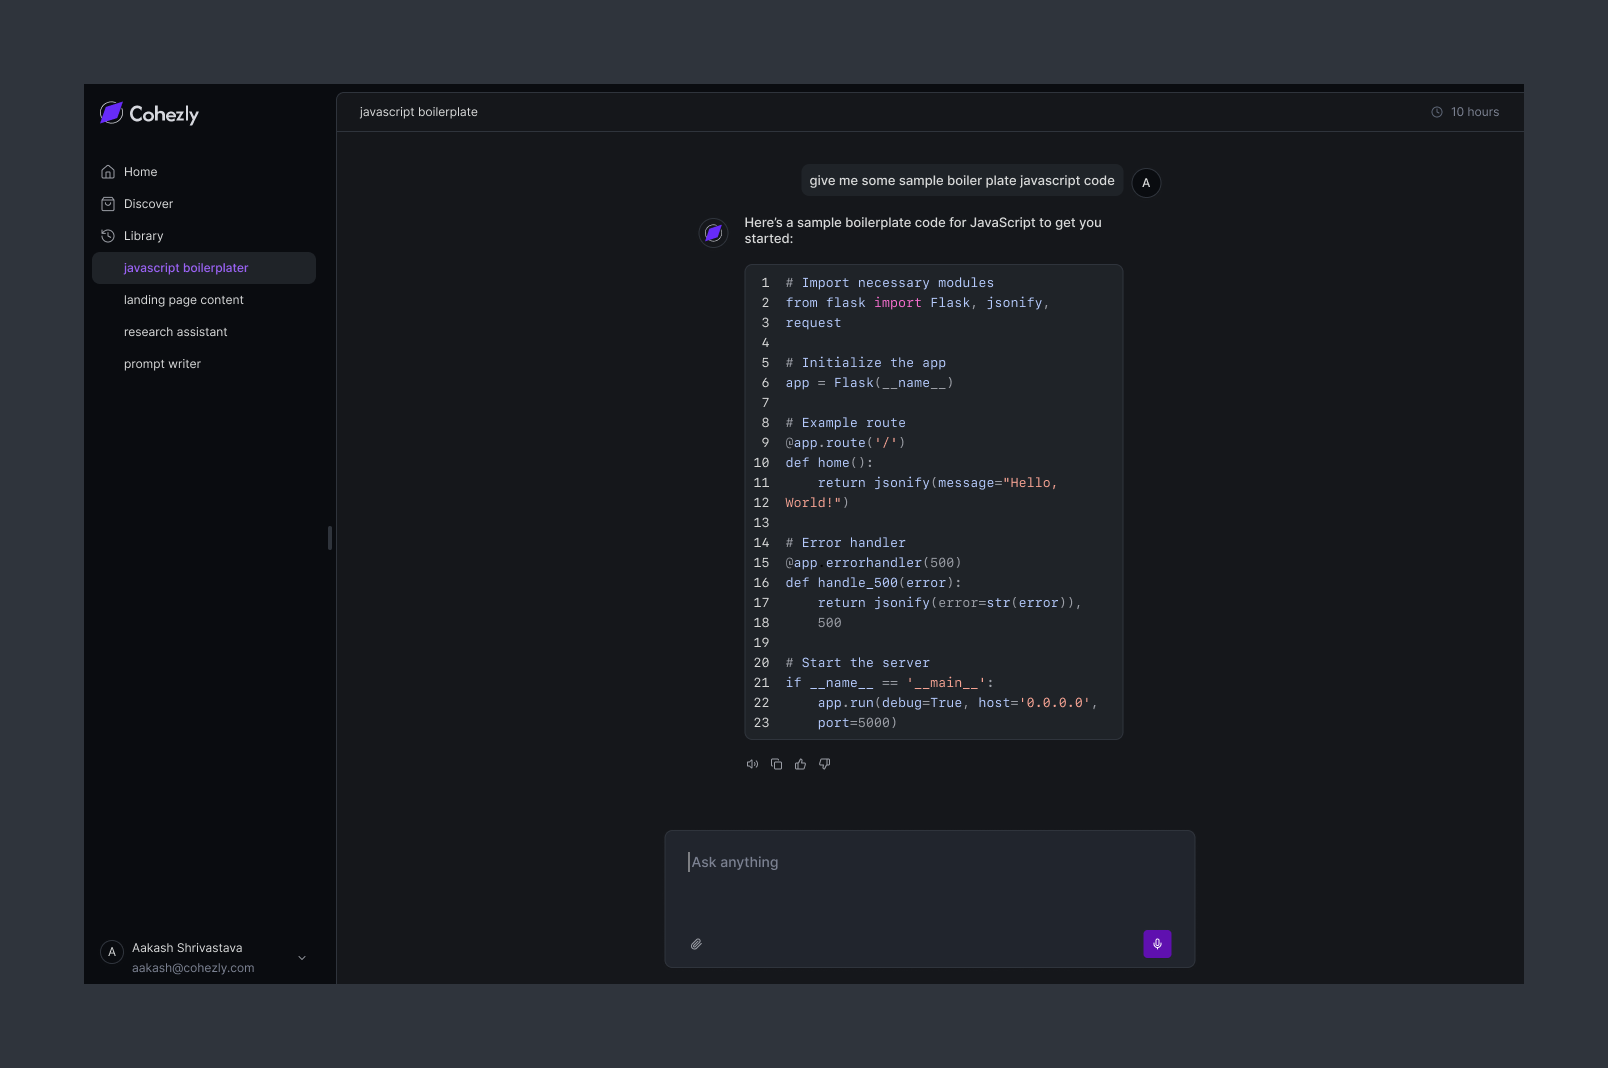Viewport: 1608px width, 1068px height.
Task: Start voice input with microphone button
Action: [1157, 944]
